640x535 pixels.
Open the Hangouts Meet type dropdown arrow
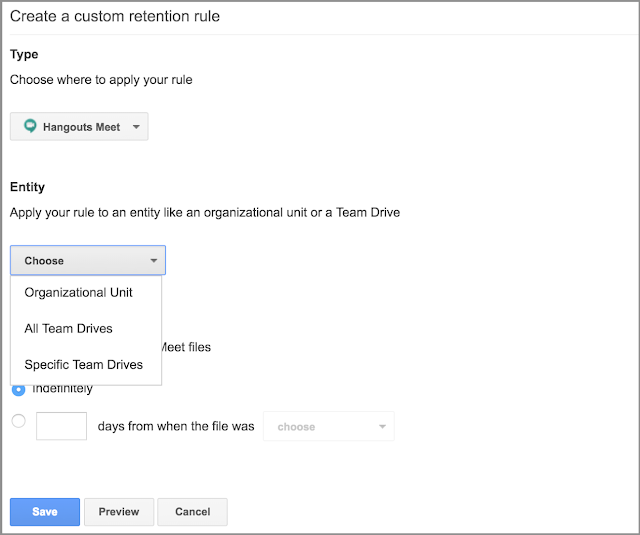point(136,127)
